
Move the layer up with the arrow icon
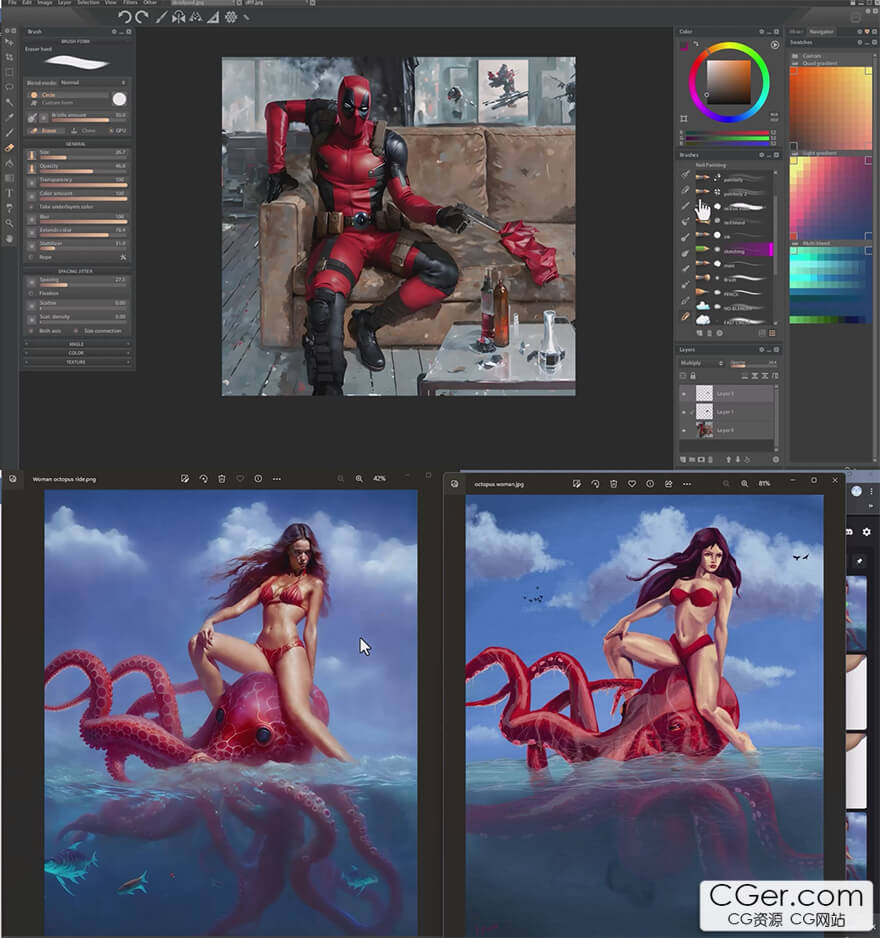[729, 459]
